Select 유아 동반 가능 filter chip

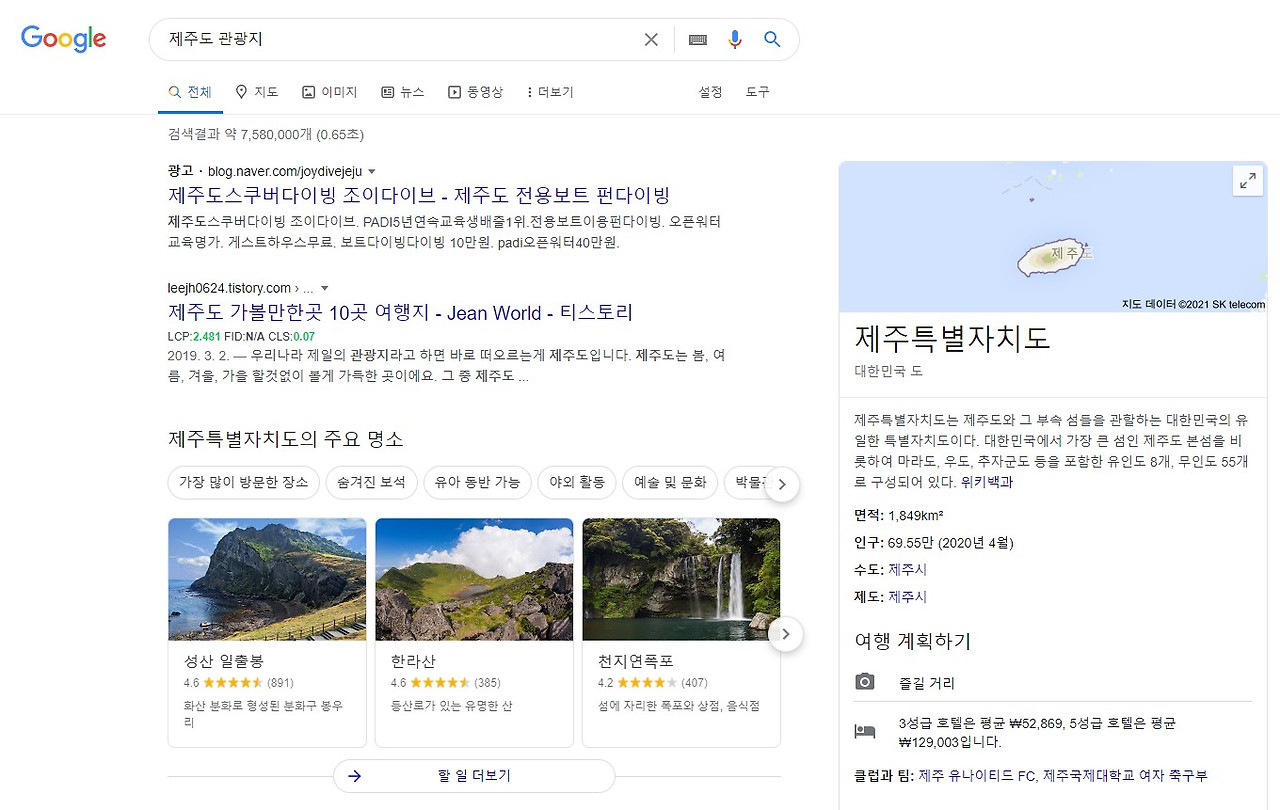pyautogui.click(x=477, y=482)
